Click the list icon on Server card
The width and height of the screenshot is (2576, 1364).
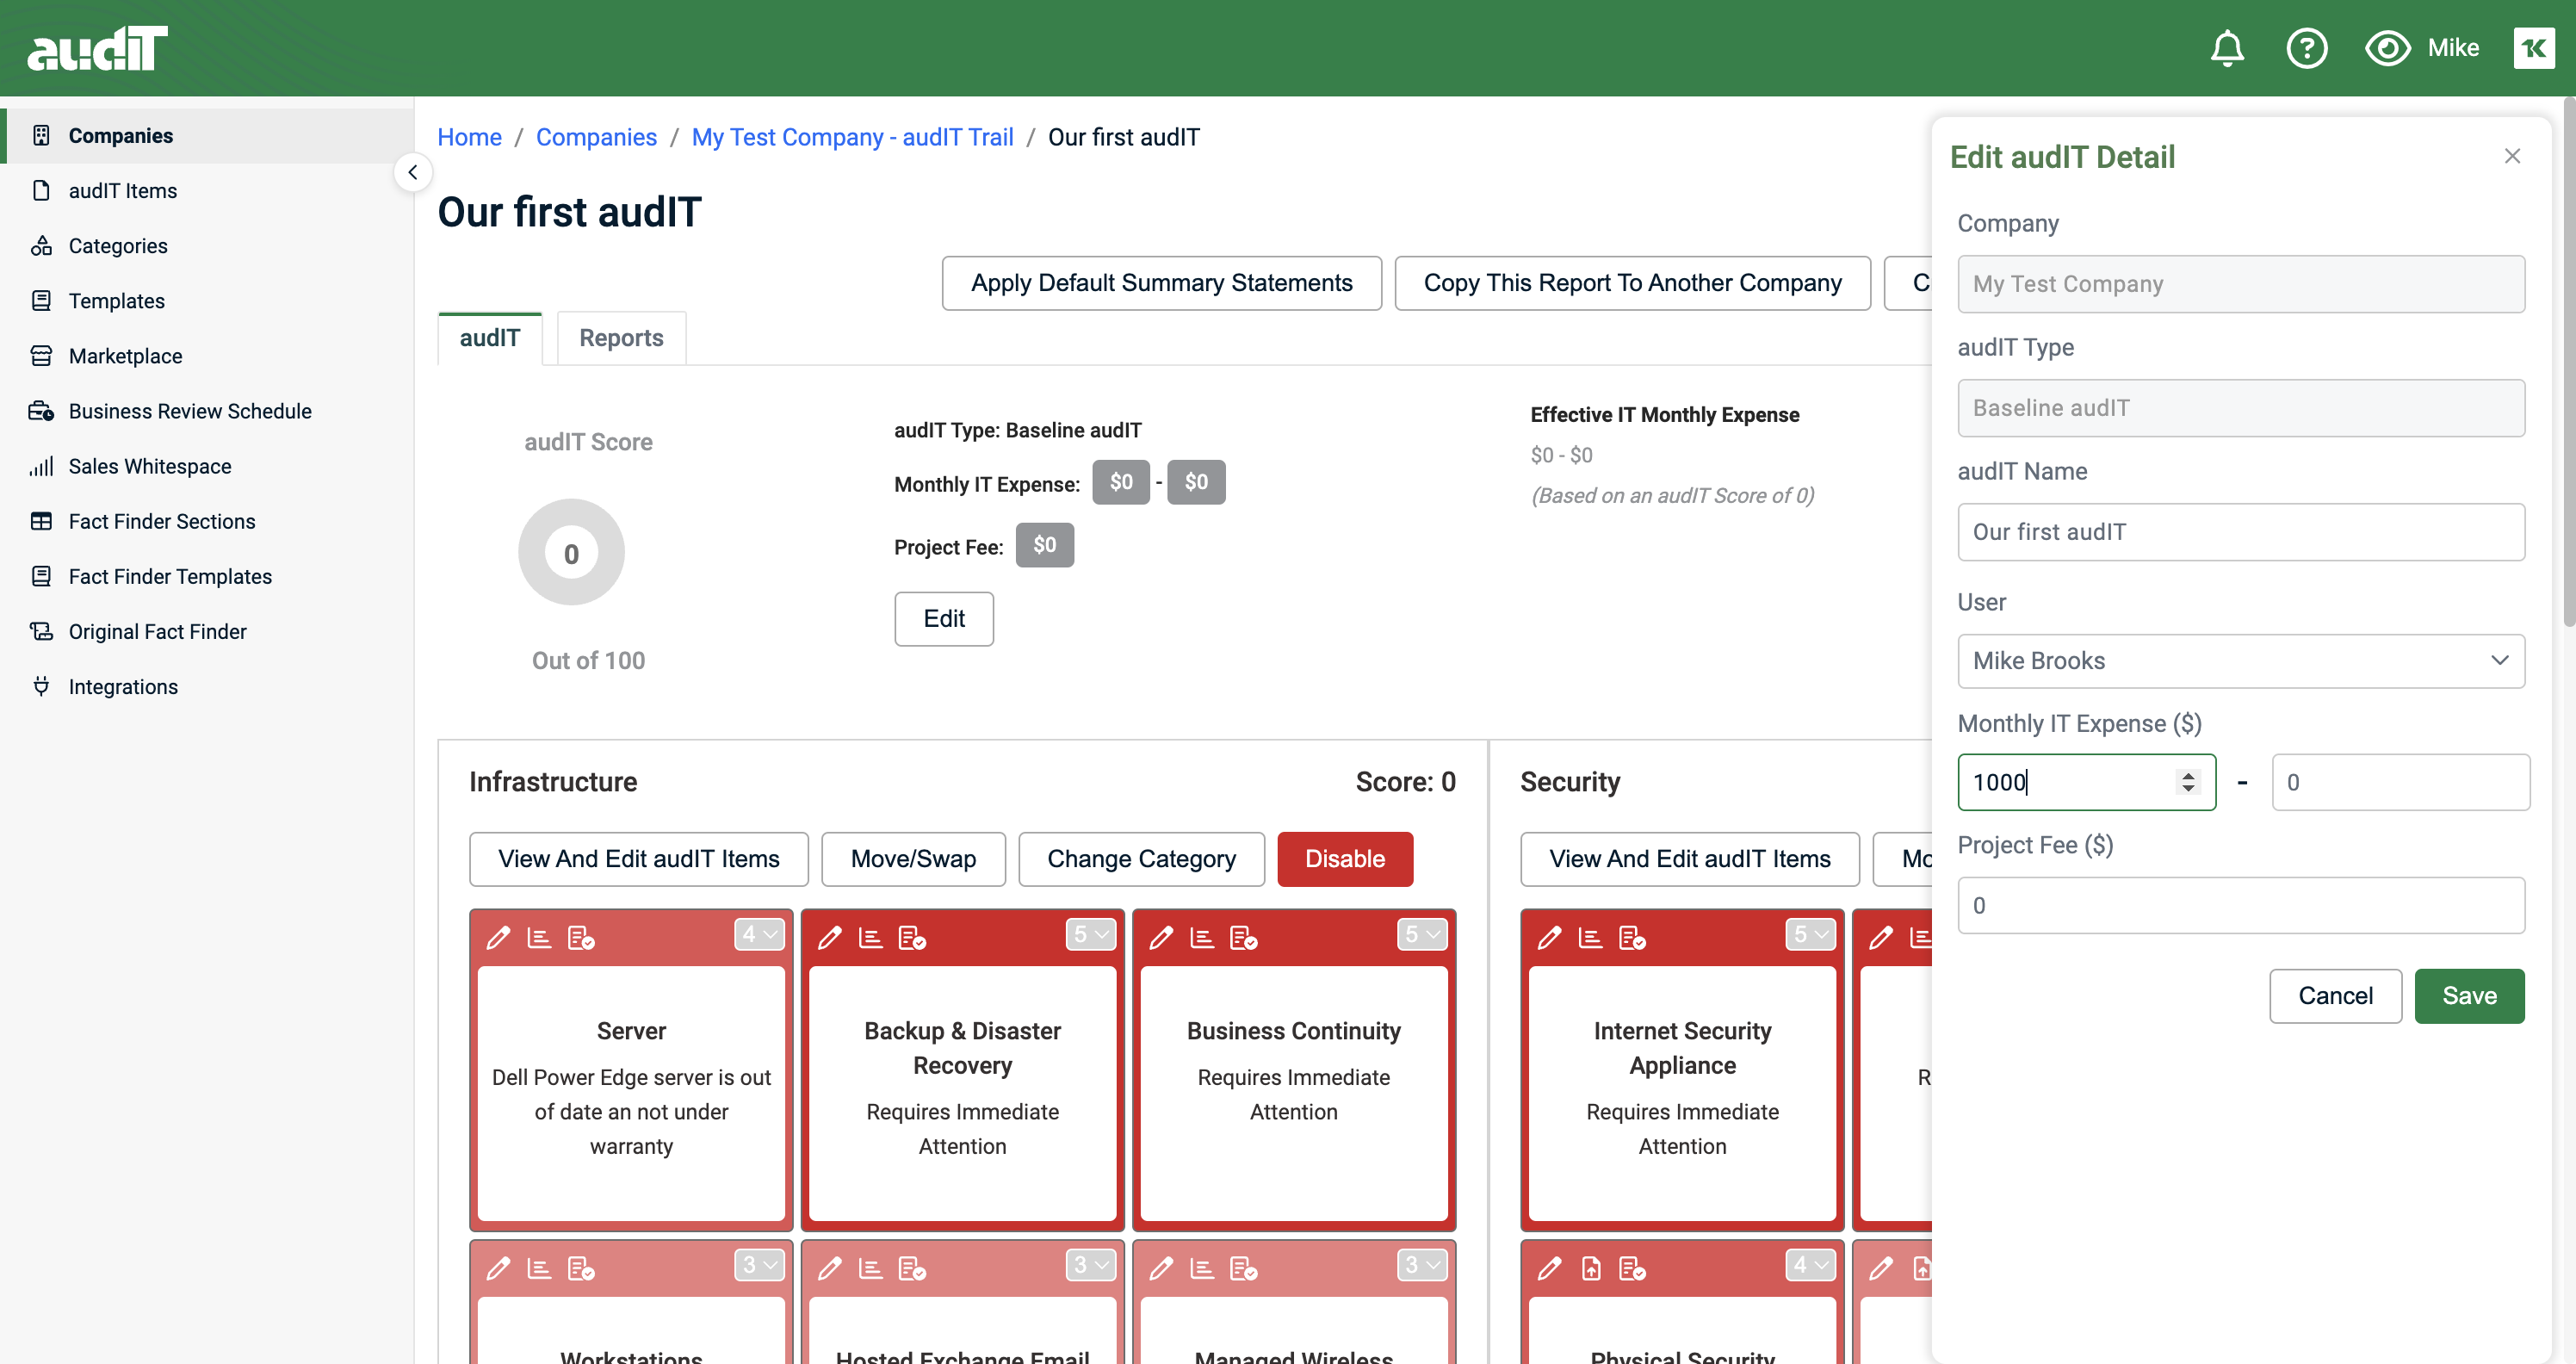[539, 937]
